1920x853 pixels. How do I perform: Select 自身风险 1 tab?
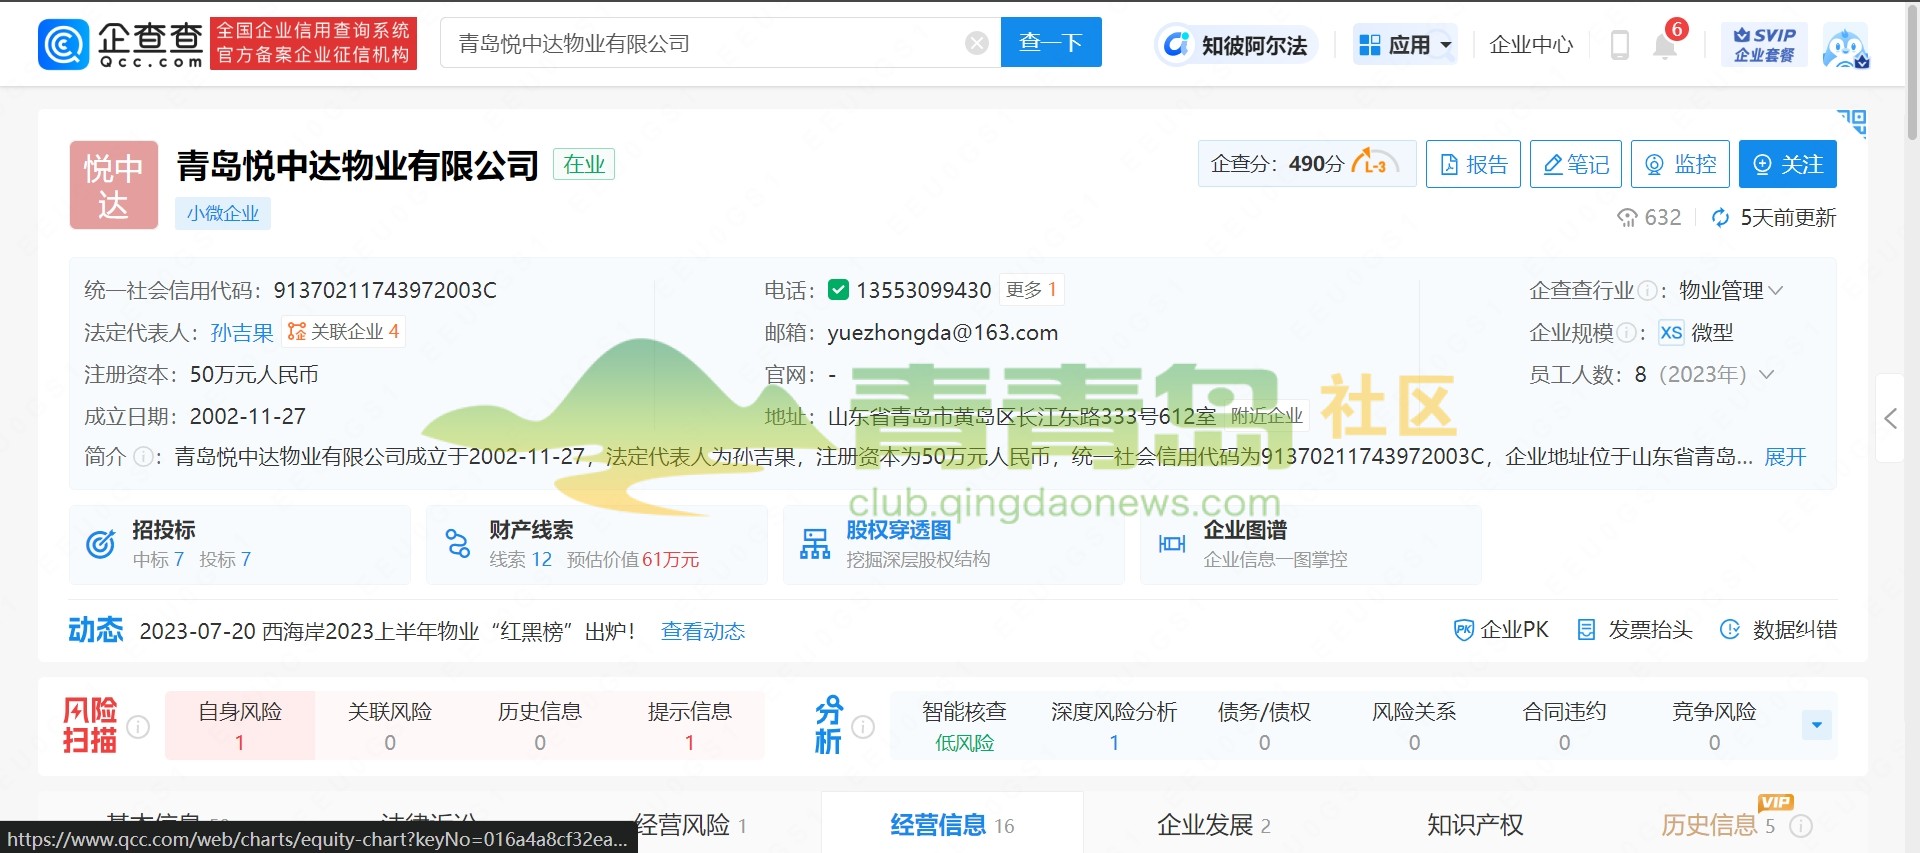pyautogui.click(x=240, y=725)
